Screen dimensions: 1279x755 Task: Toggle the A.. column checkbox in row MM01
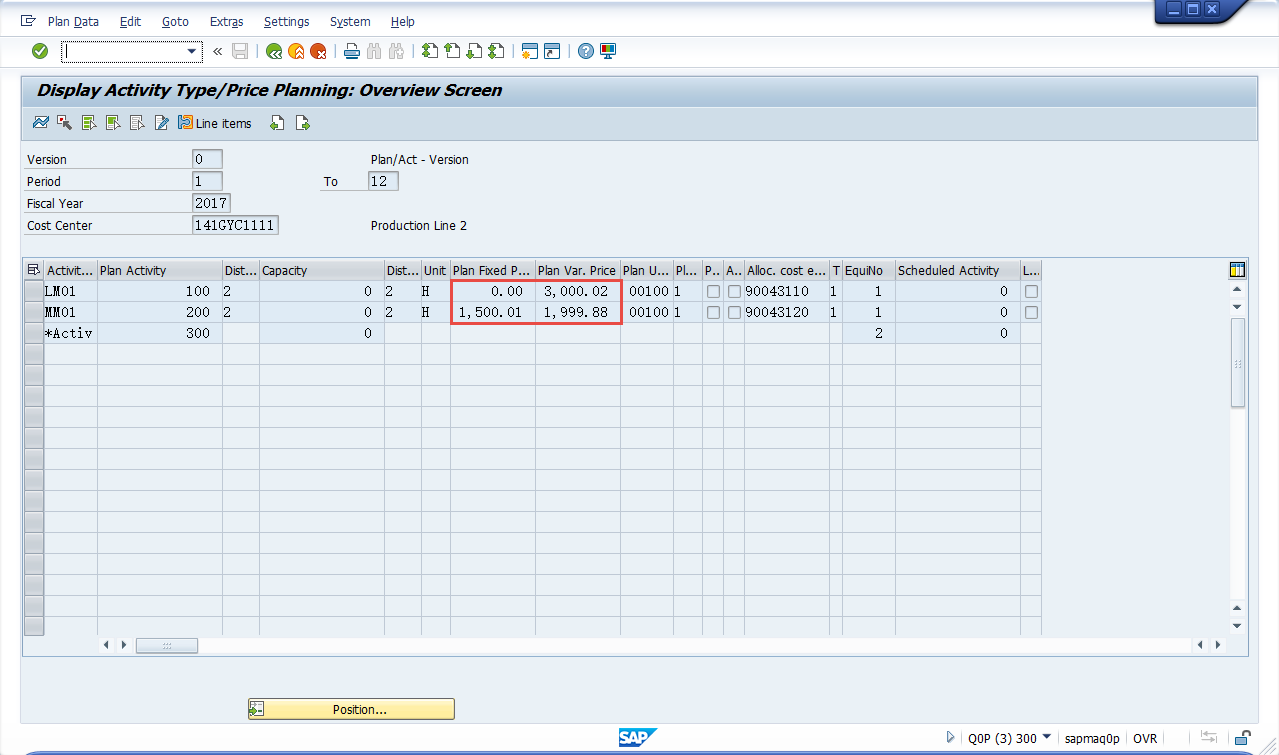tap(735, 312)
